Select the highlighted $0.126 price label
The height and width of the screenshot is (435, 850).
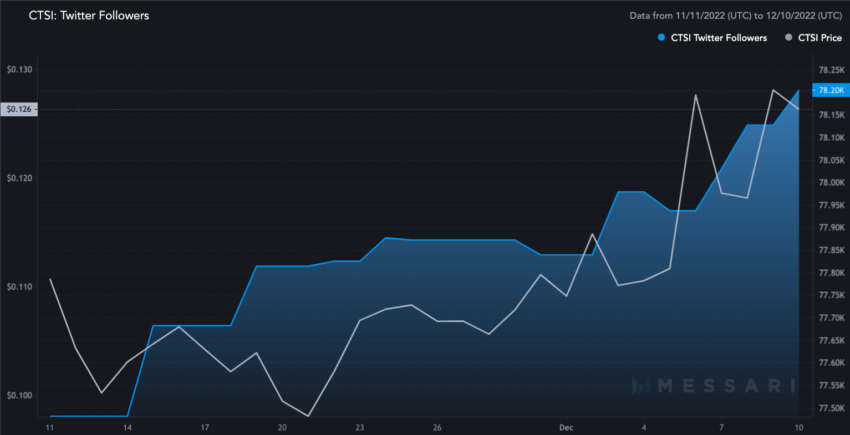[x=19, y=110]
